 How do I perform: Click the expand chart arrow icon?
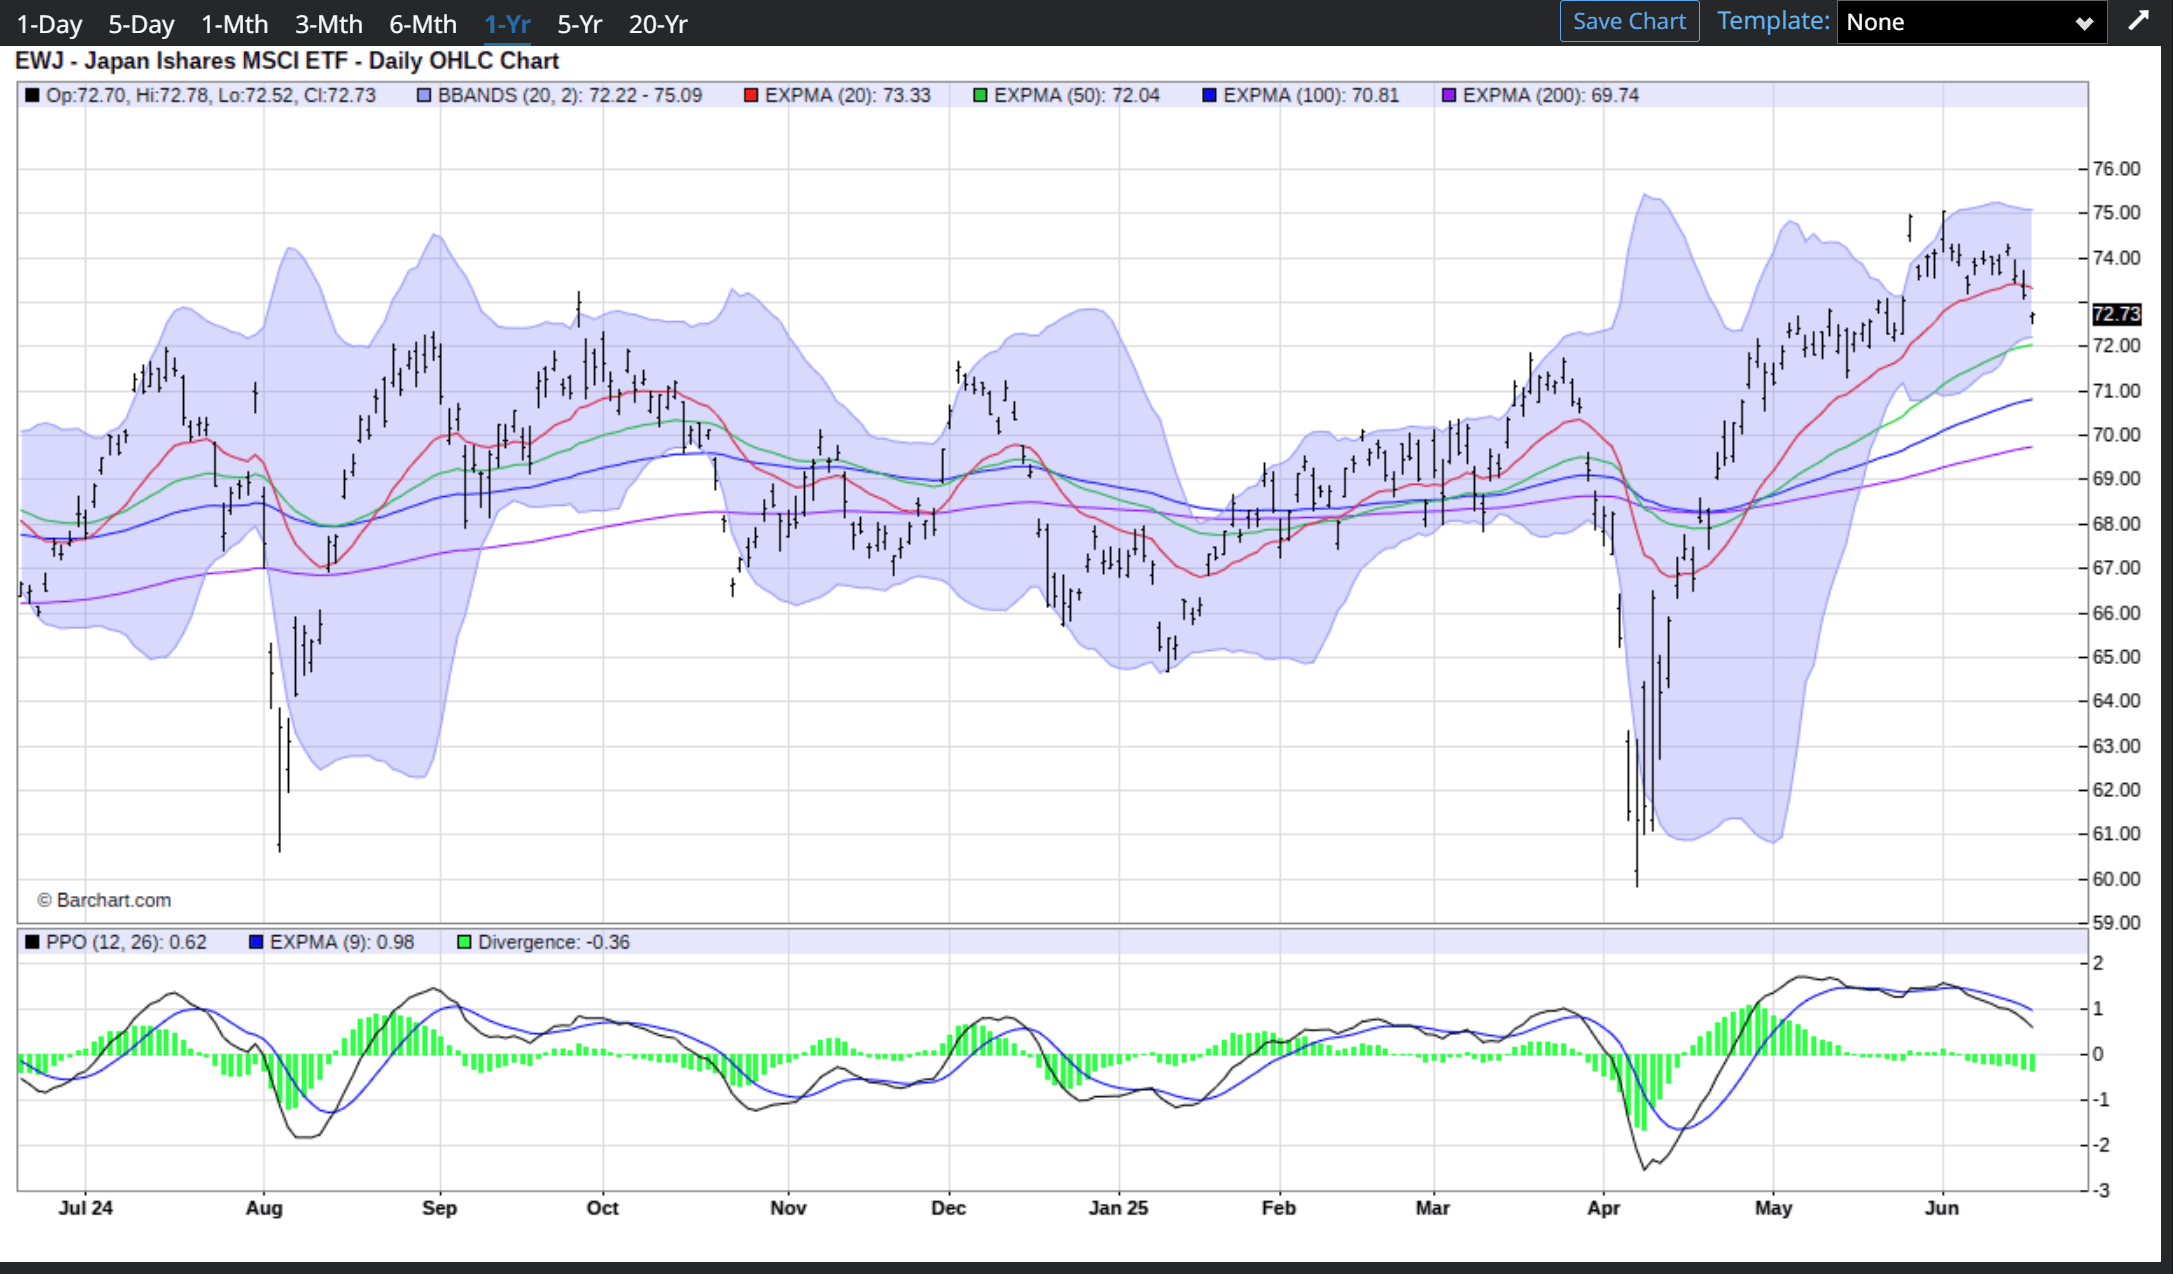2138,21
